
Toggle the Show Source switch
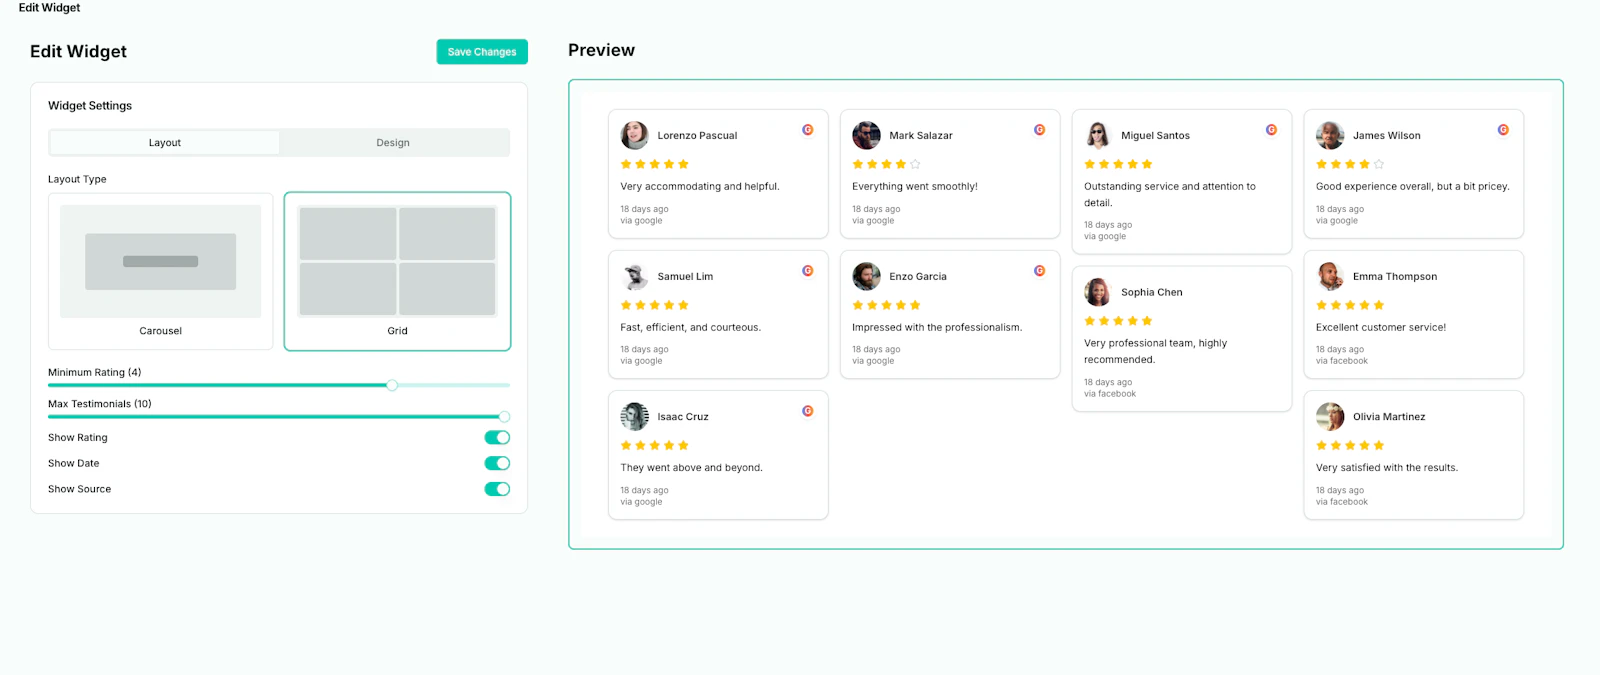(x=497, y=489)
